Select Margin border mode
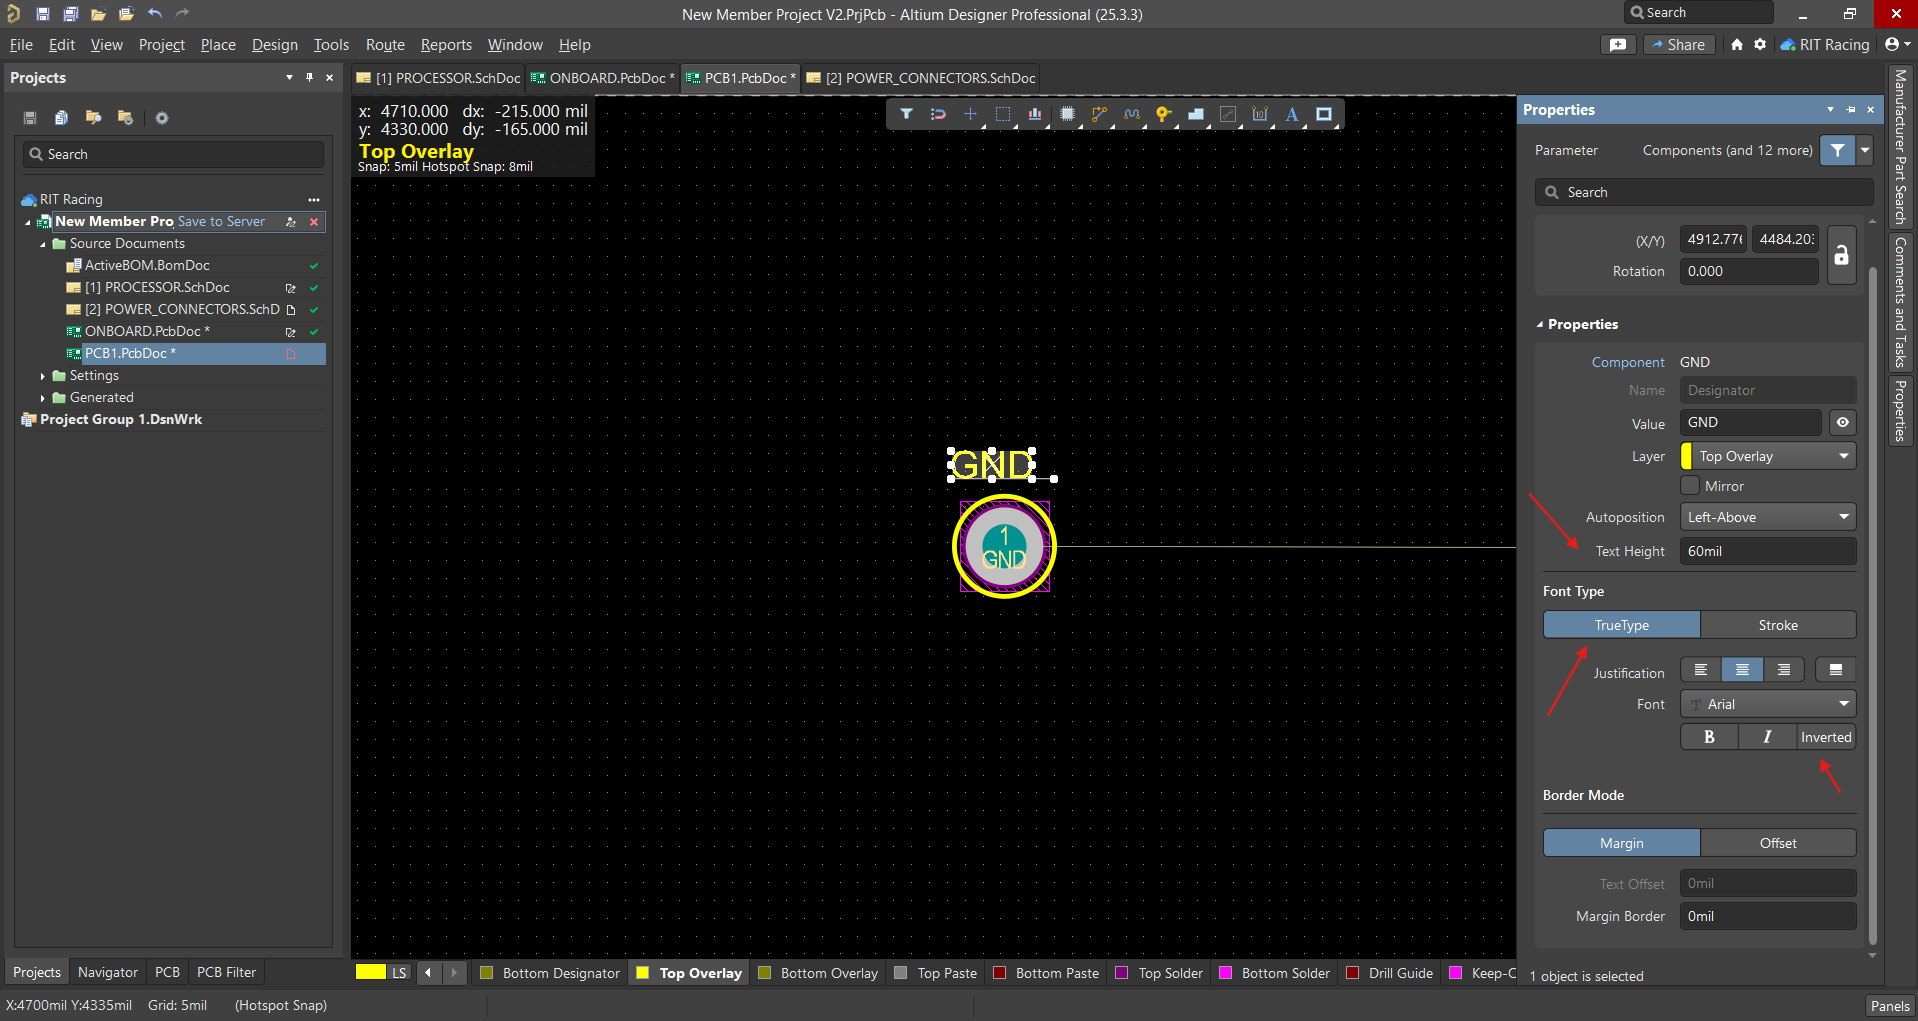1918x1021 pixels. [x=1621, y=843]
